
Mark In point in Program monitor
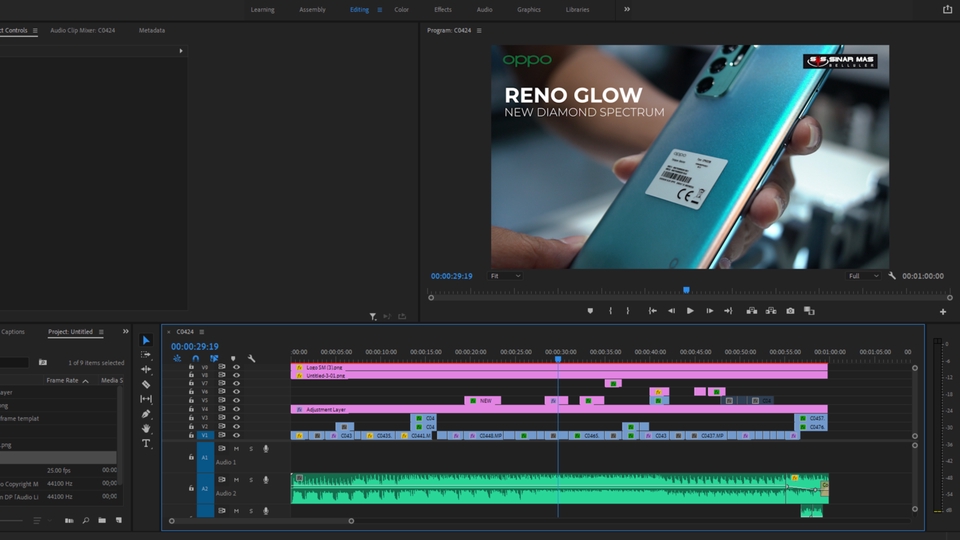(610, 311)
